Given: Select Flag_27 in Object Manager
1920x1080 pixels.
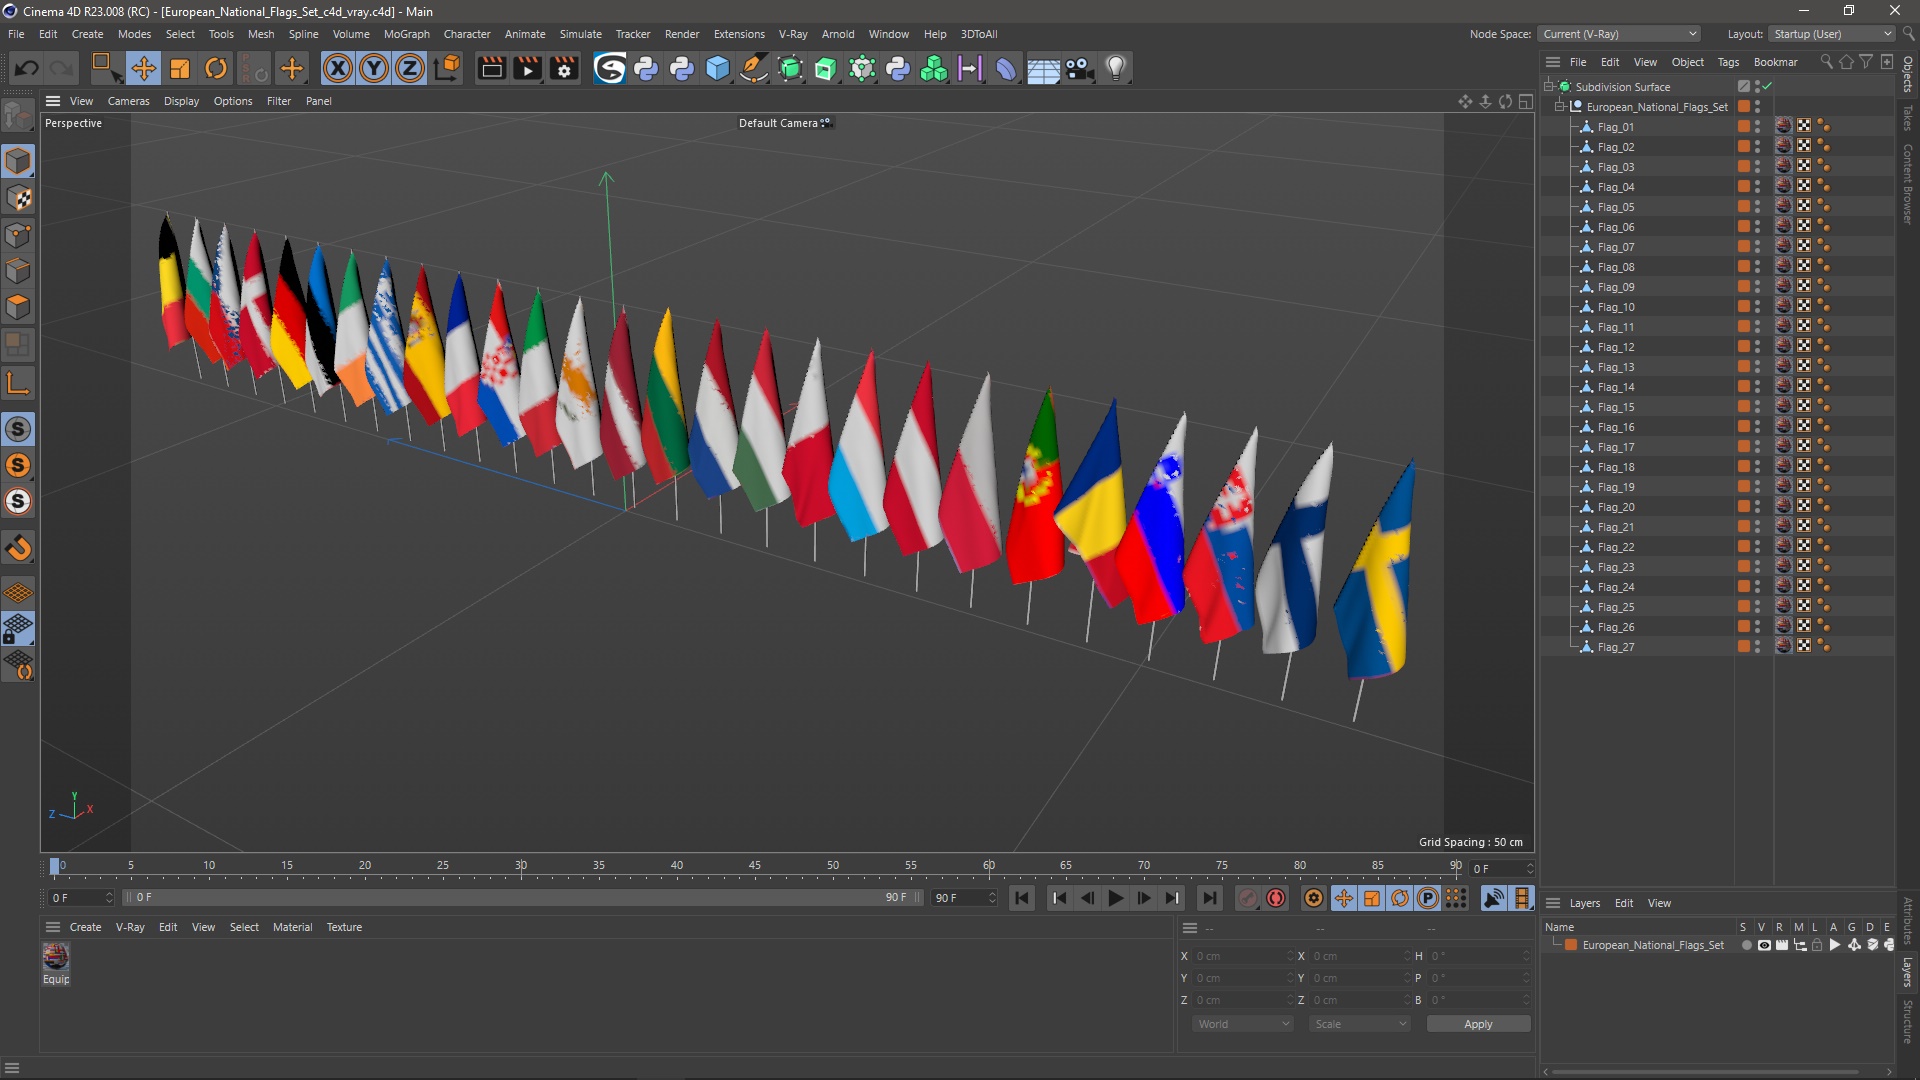Looking at the screenshot, I should [x=1615, y=647].
